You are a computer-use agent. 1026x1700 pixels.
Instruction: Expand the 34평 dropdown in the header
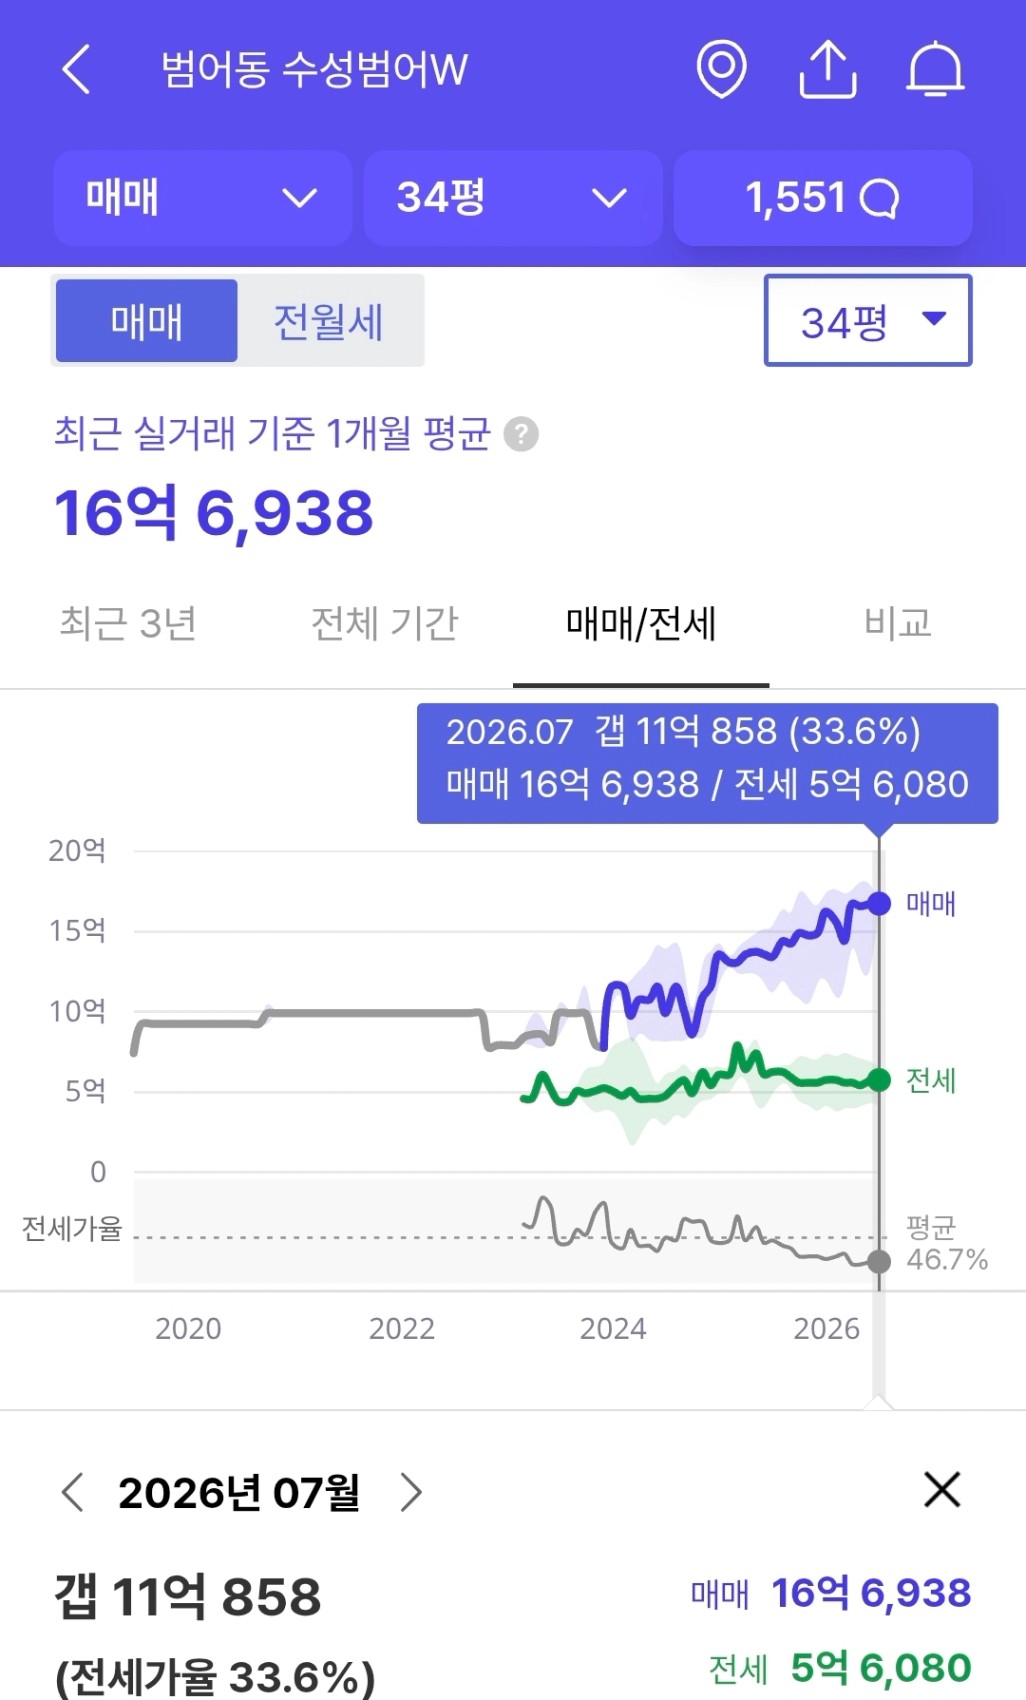pyautogui.click(x=513, y=198)
